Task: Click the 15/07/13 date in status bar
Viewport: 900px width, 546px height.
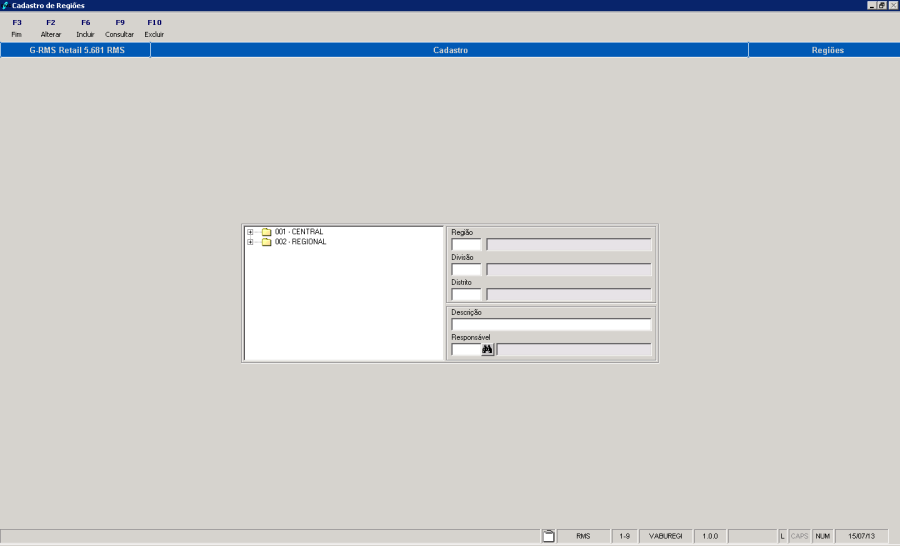Action: tap(862, 536)
